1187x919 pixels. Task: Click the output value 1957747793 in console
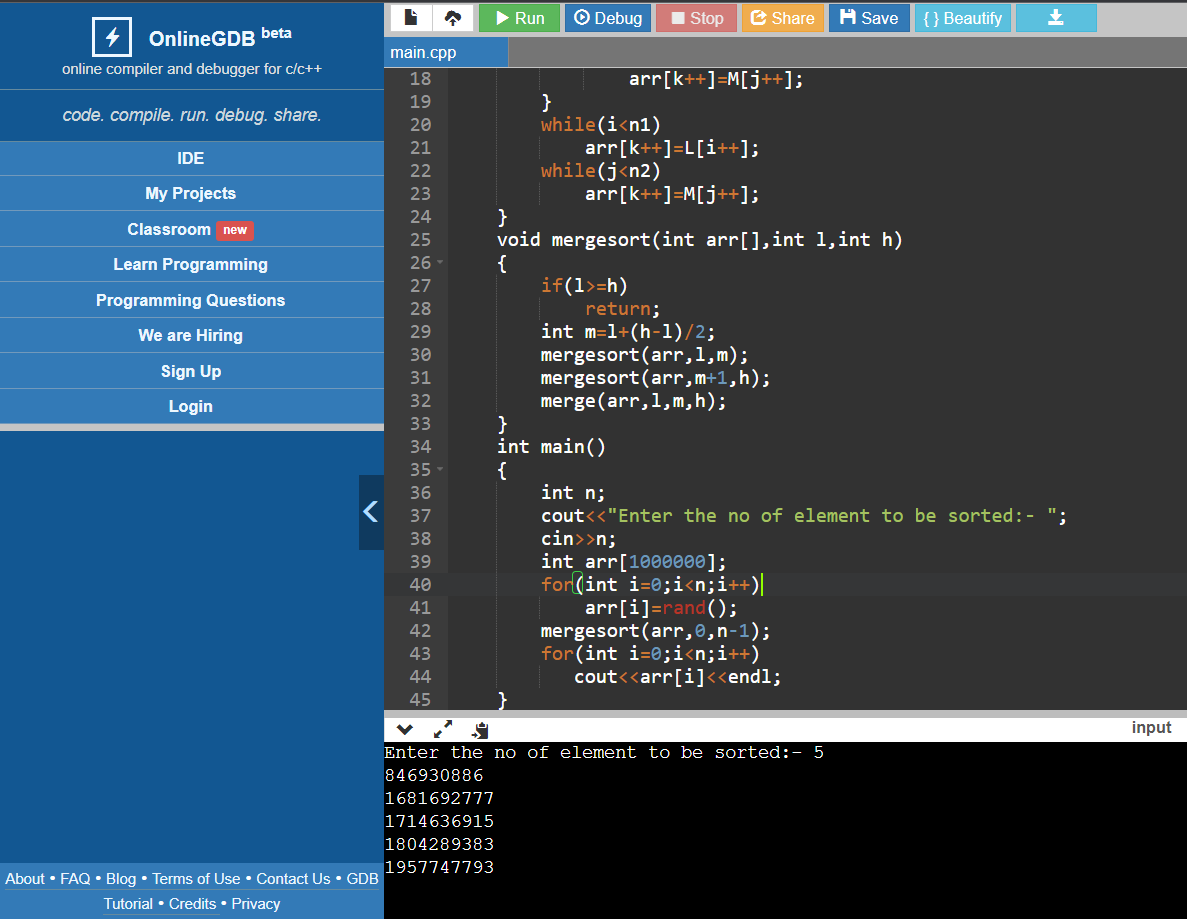(439, 867)
